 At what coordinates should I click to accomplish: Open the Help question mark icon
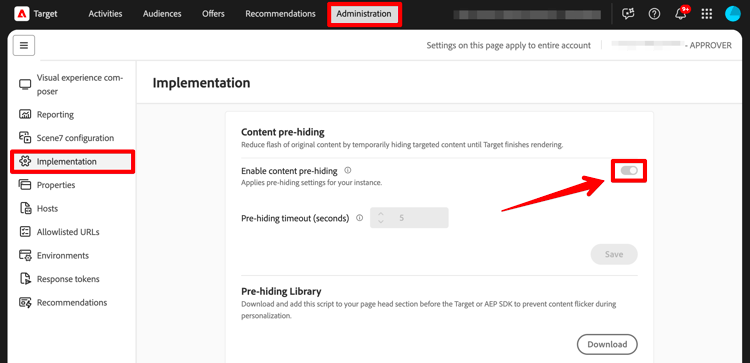654,14
